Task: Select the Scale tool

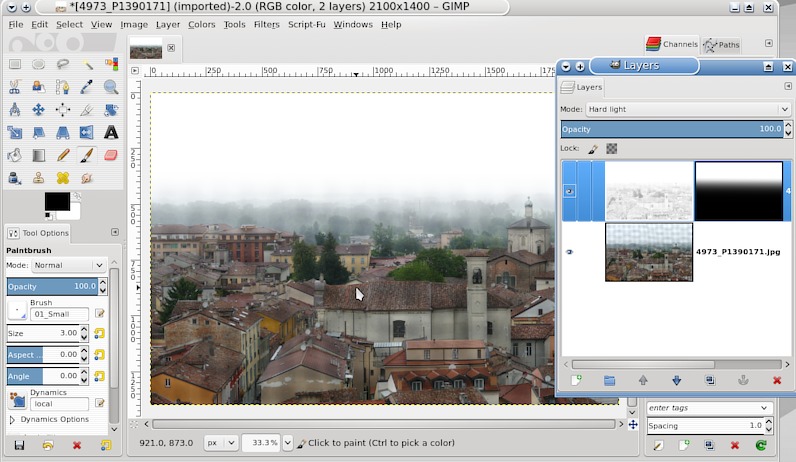Action: pyautogui.click(x=15, y=133)
